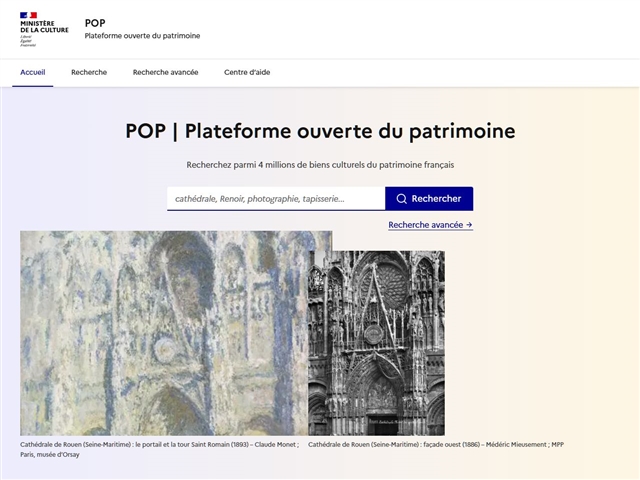Open the Accueil tab
This screenshot has height=480, width=640.
(x=33, y=72)
